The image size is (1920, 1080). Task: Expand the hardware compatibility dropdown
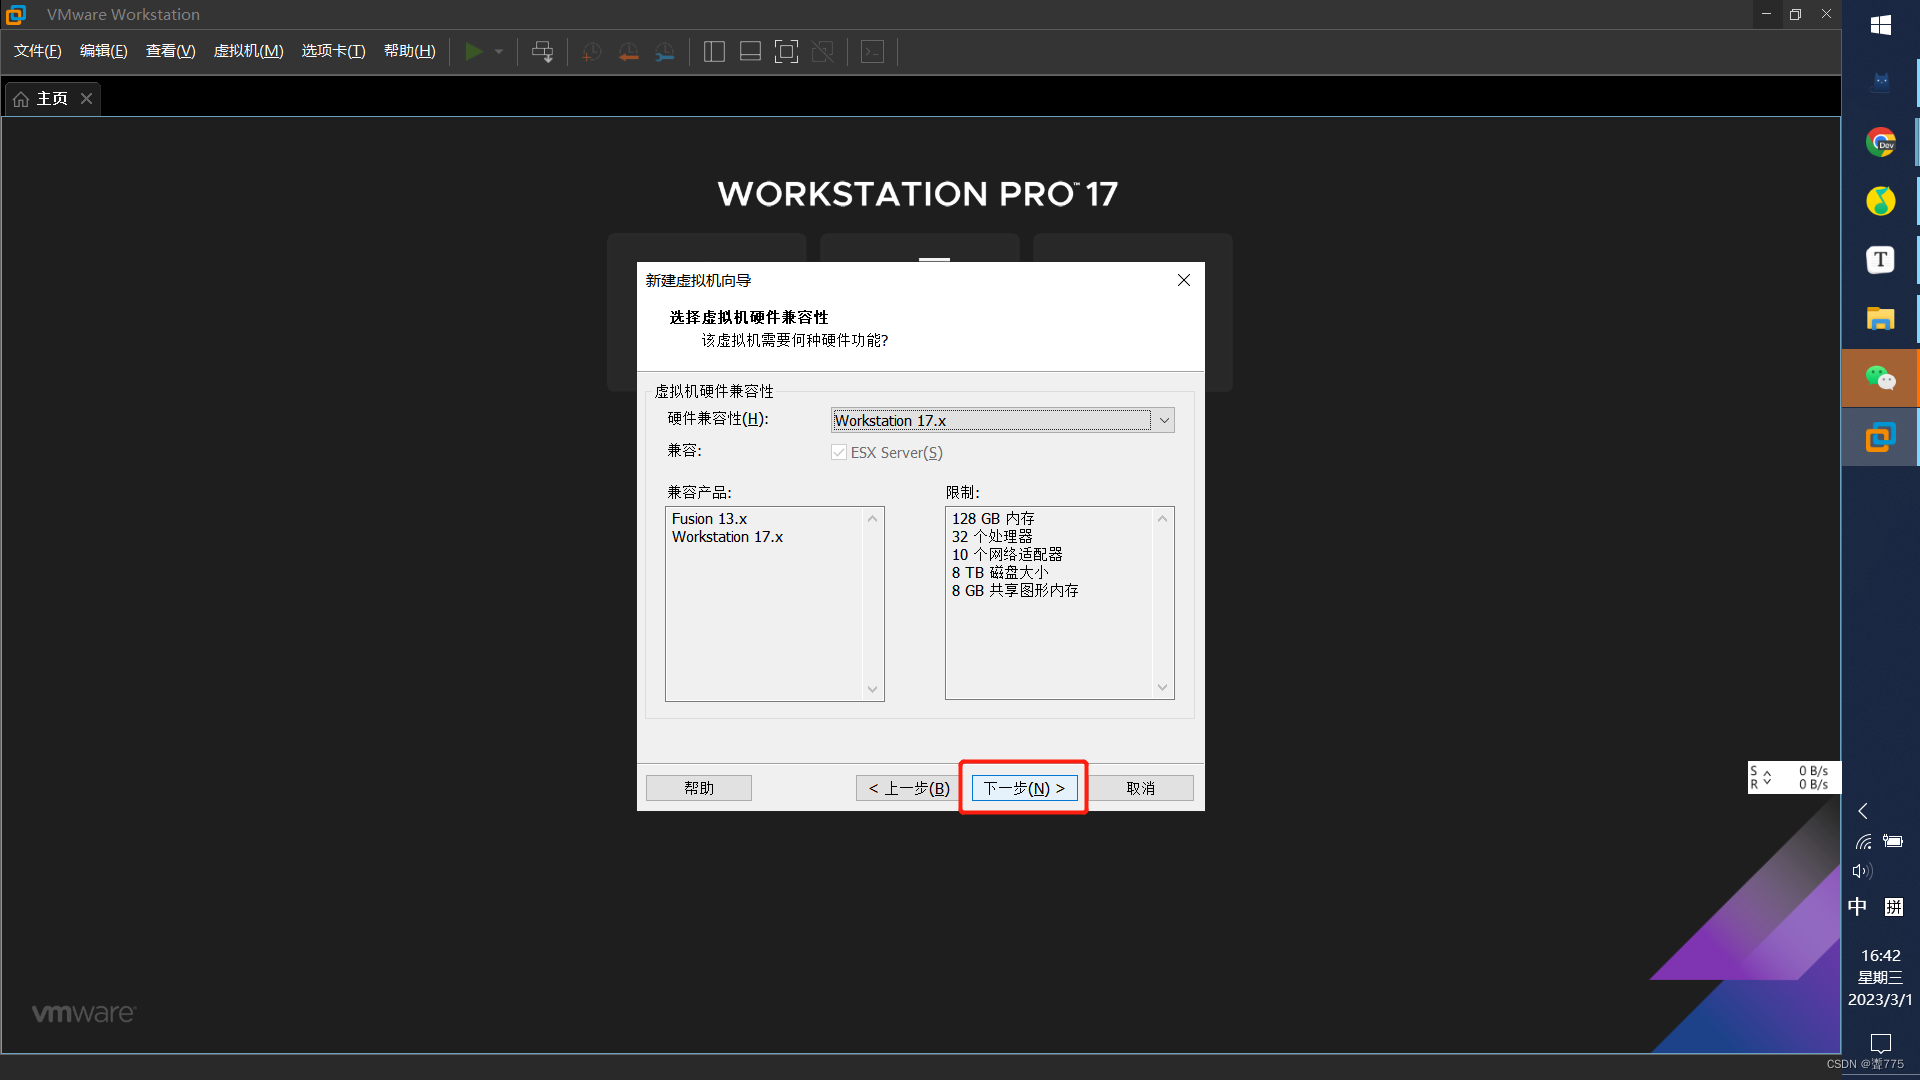click(x=1162, y=419)
